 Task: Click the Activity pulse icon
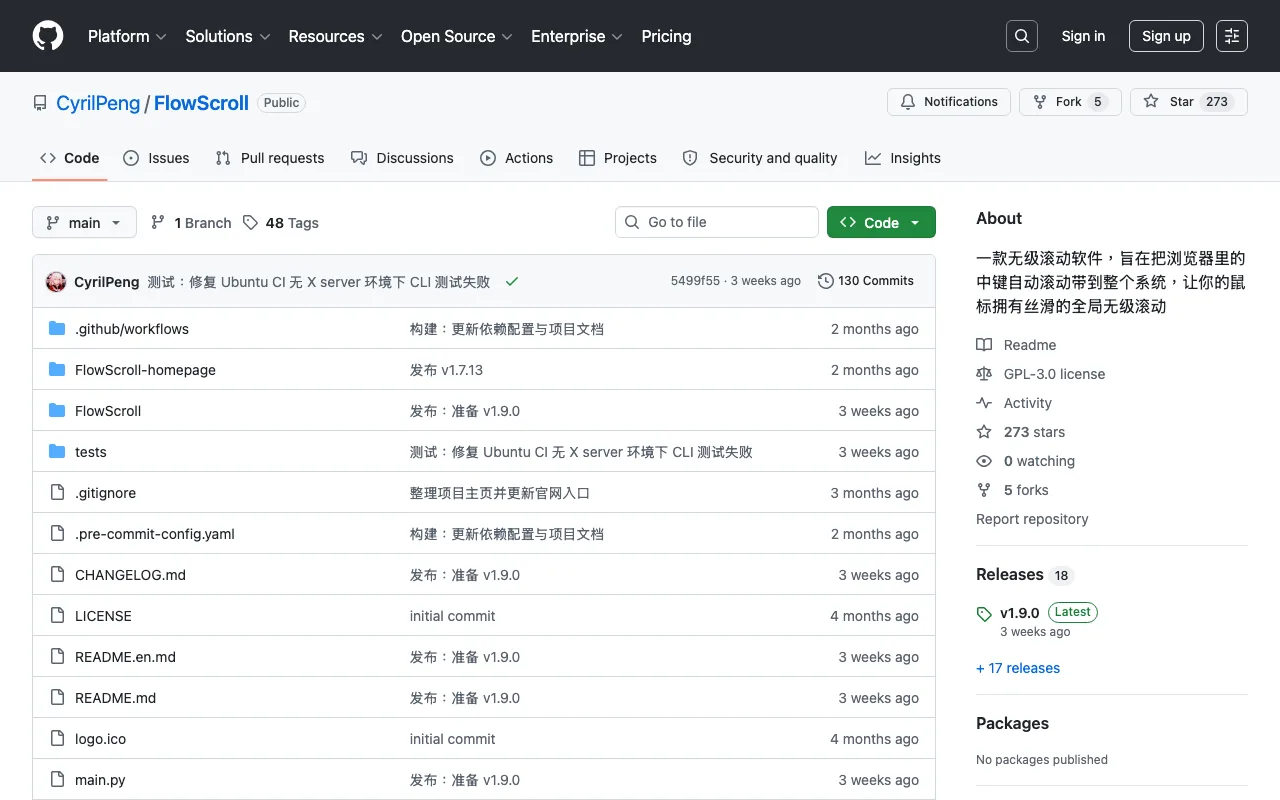984,403
